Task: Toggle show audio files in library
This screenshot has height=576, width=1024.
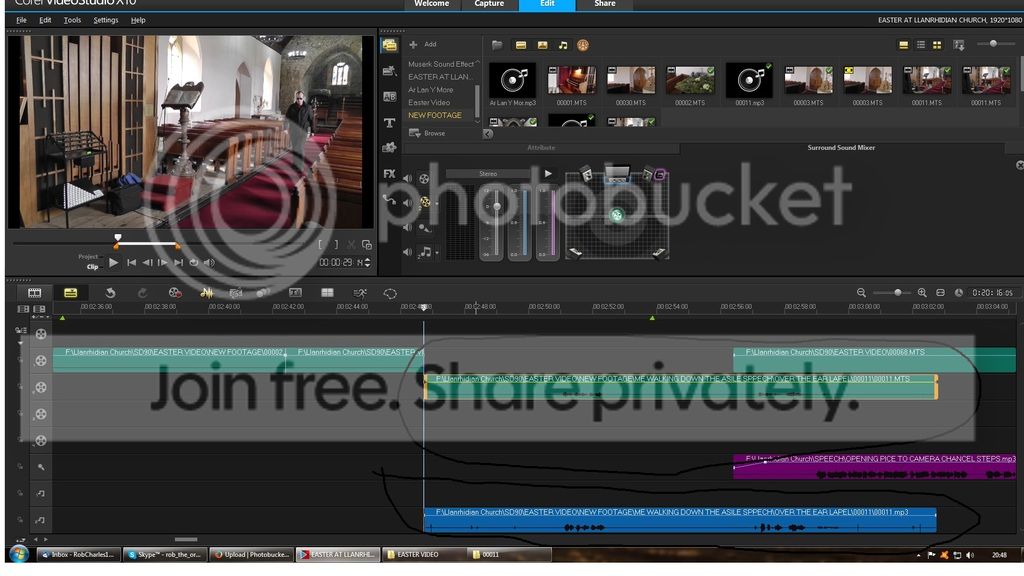Action: (563, 45)
